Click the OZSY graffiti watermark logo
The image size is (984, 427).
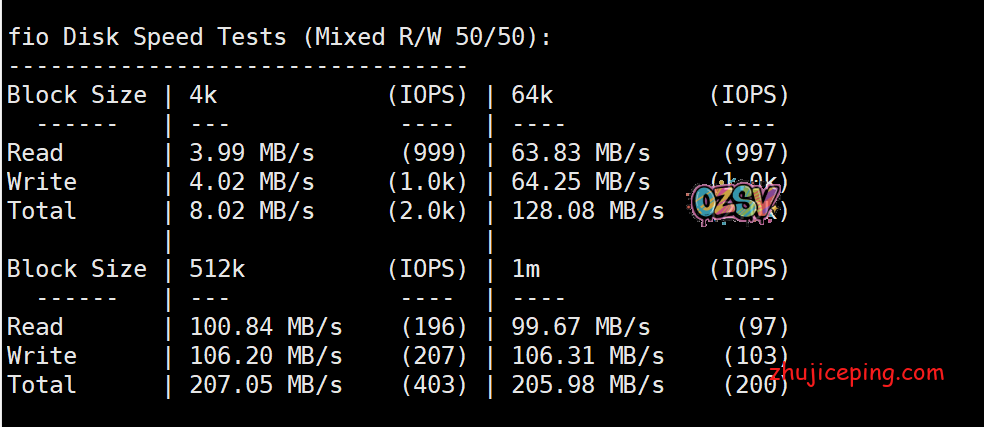click(735, 203)
